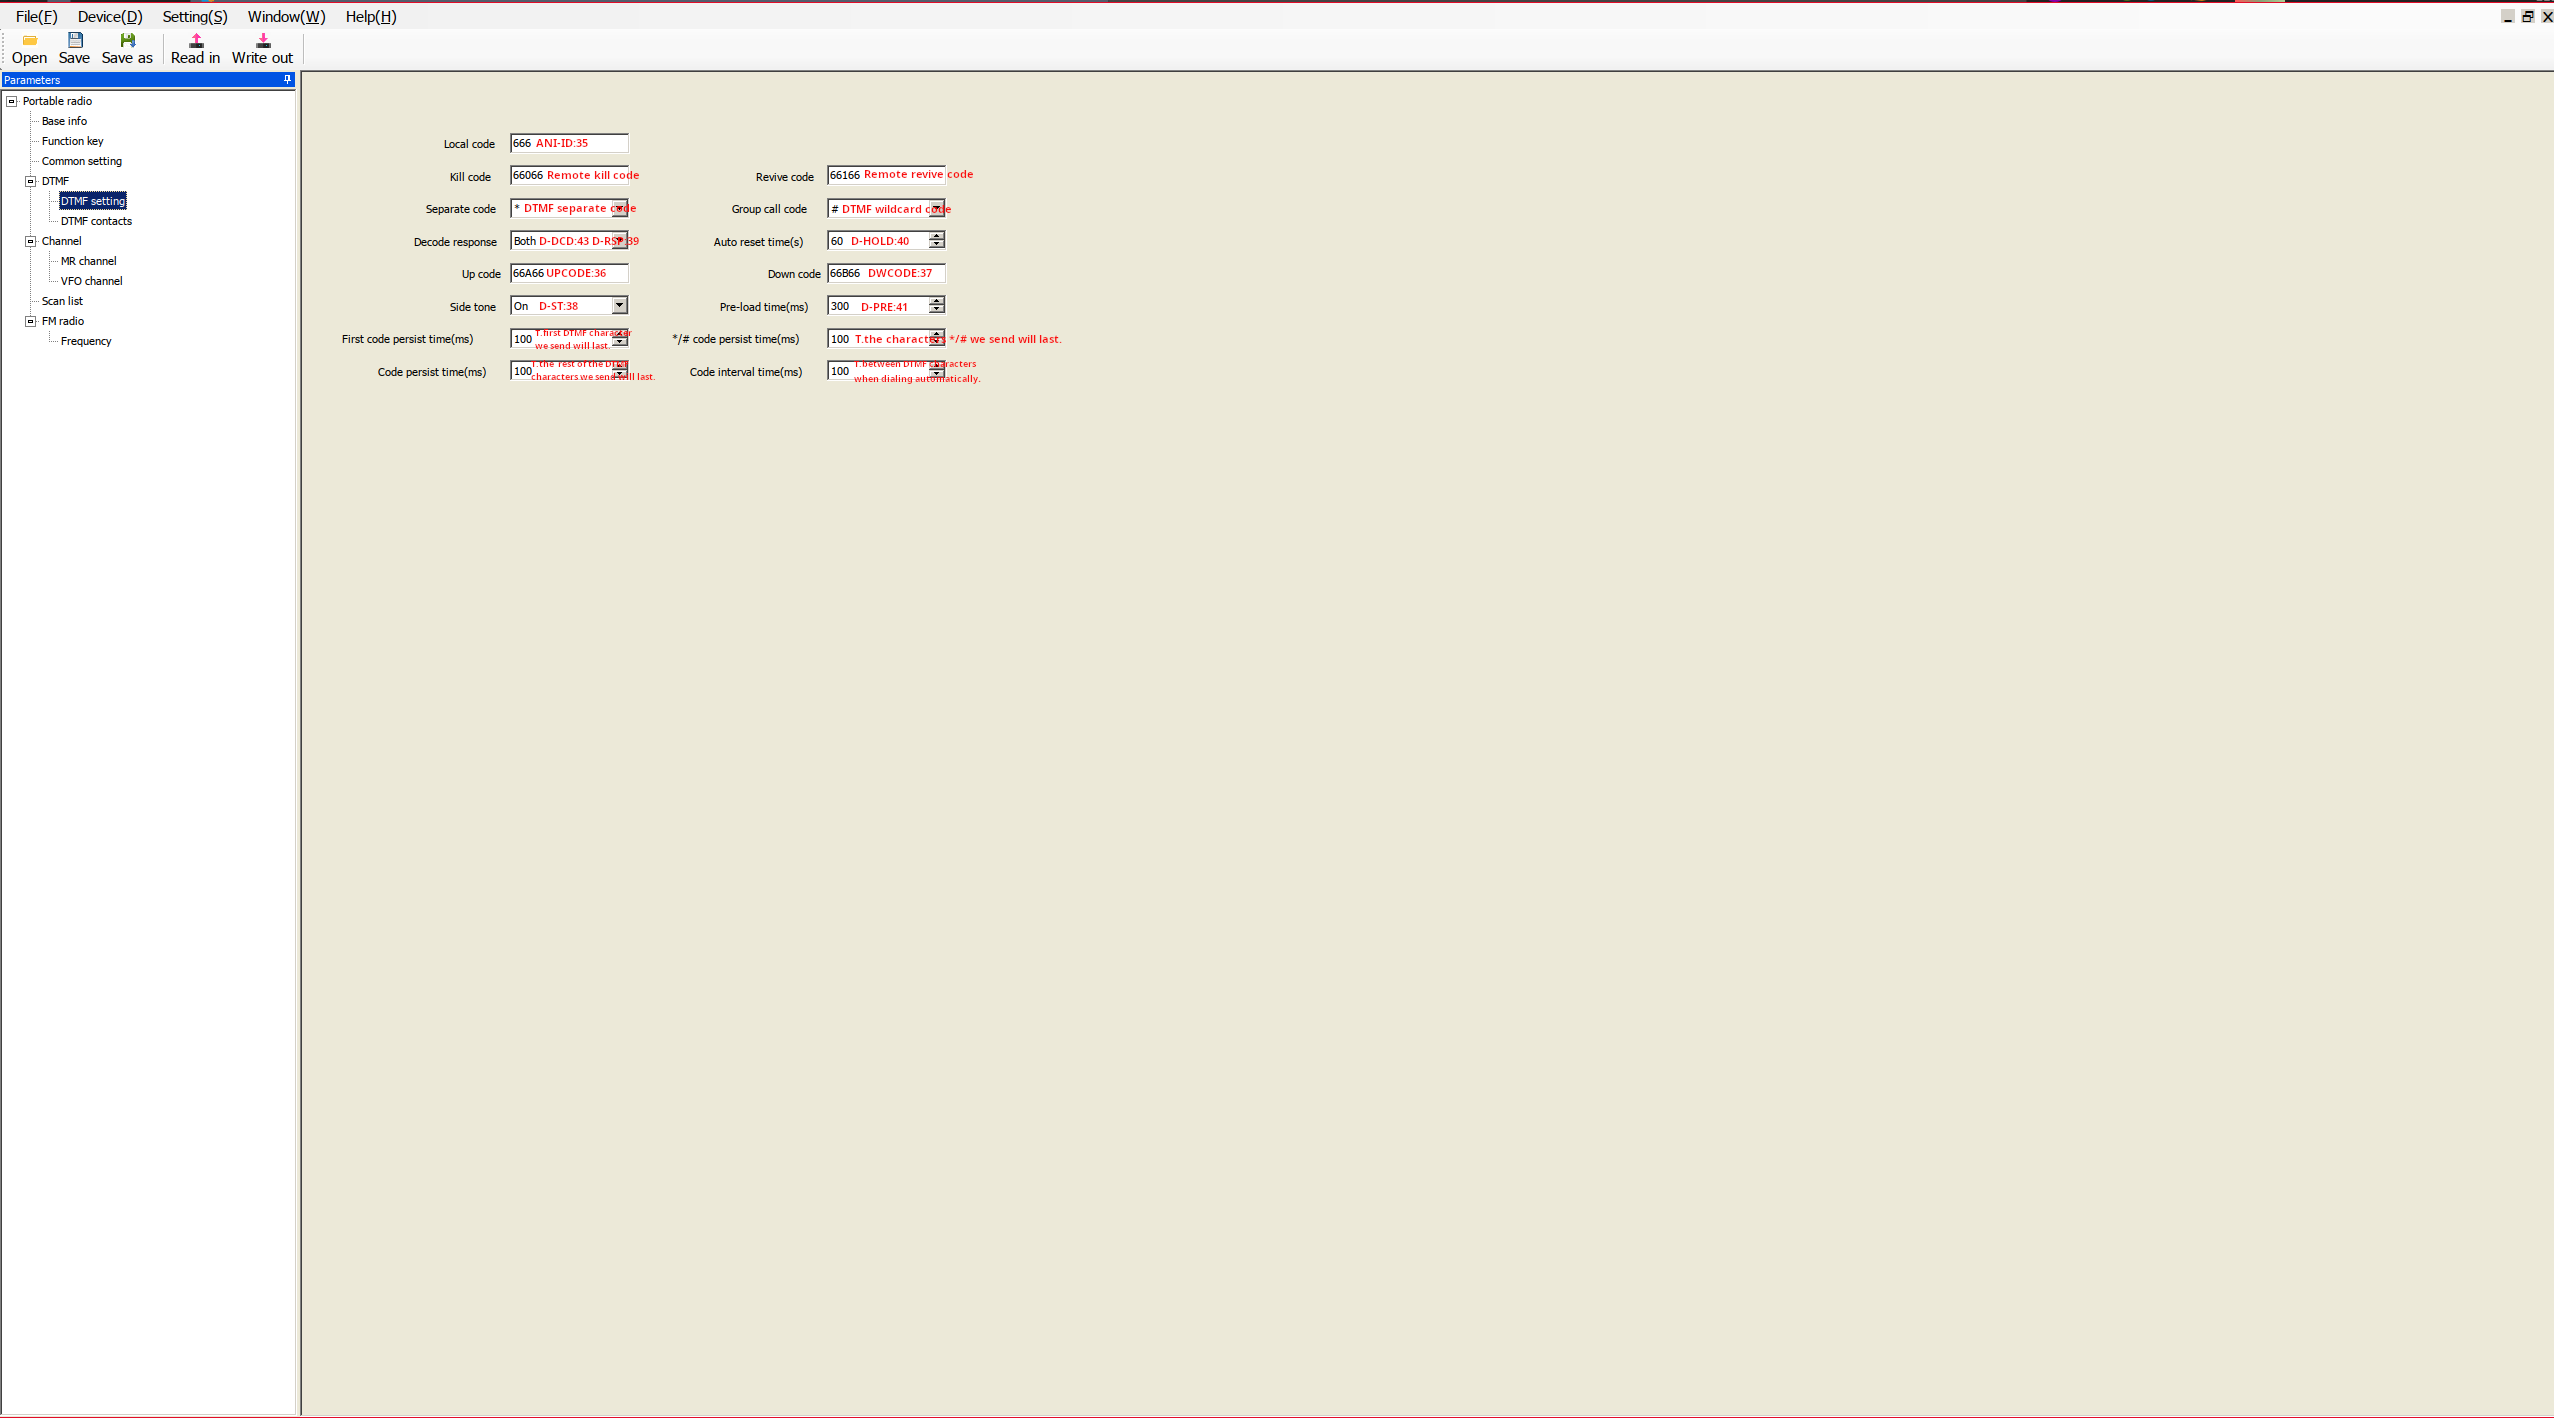Open the Device menu

tap(110, 17)
